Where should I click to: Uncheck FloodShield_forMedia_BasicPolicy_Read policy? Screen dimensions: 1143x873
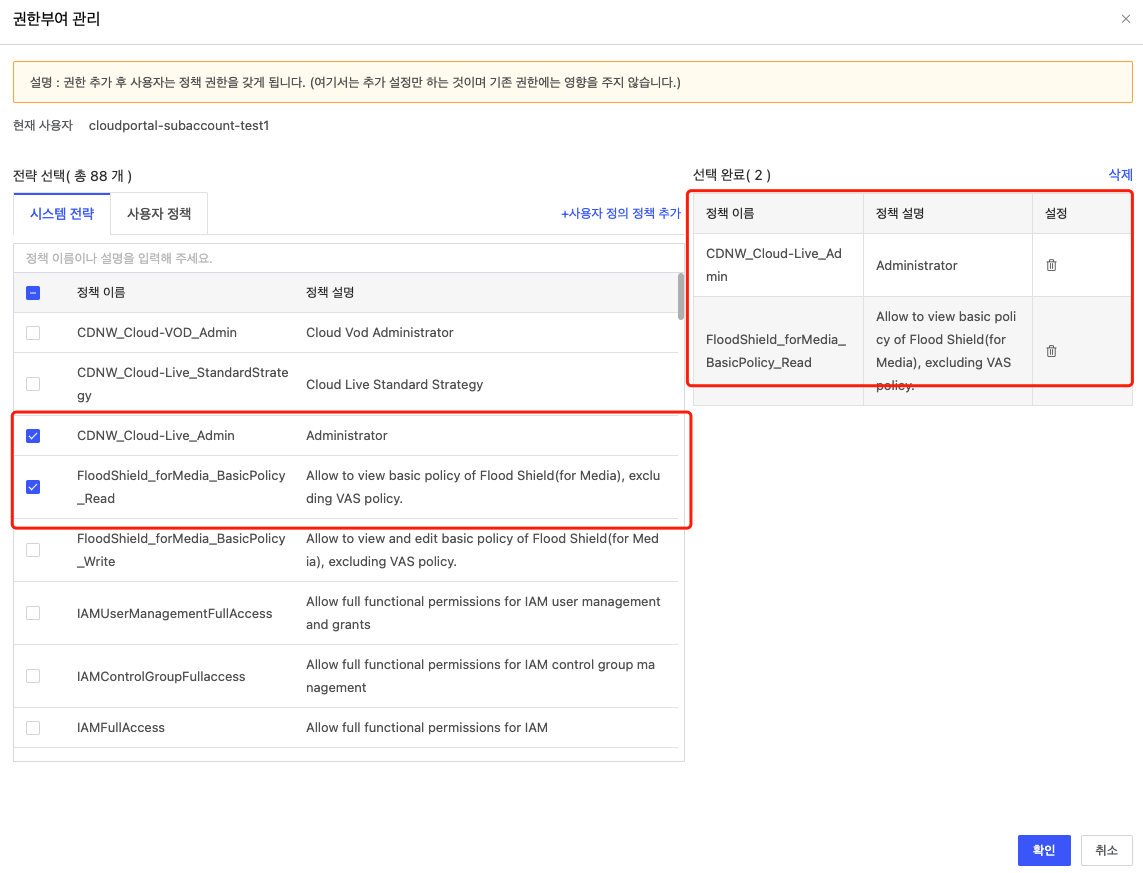[x=33, y=486]
